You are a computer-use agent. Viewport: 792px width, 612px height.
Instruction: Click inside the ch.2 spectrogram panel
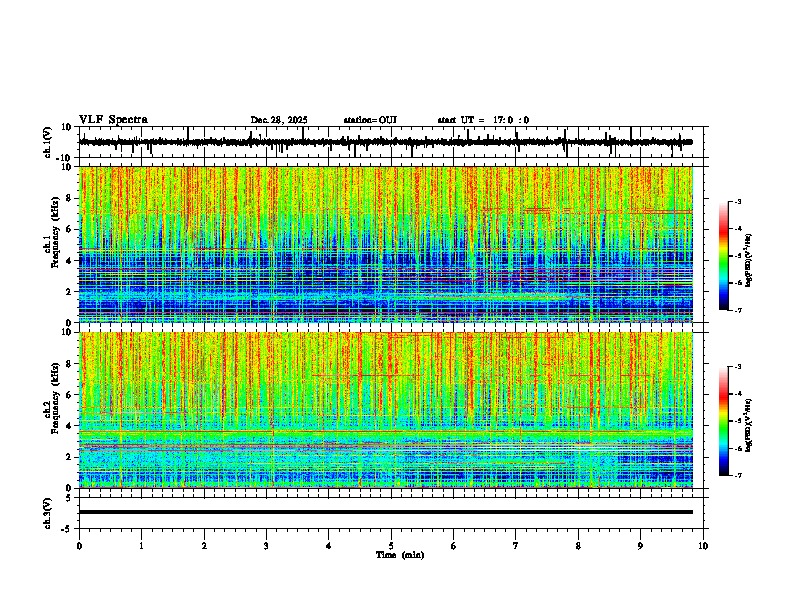(x=386, y=410)
